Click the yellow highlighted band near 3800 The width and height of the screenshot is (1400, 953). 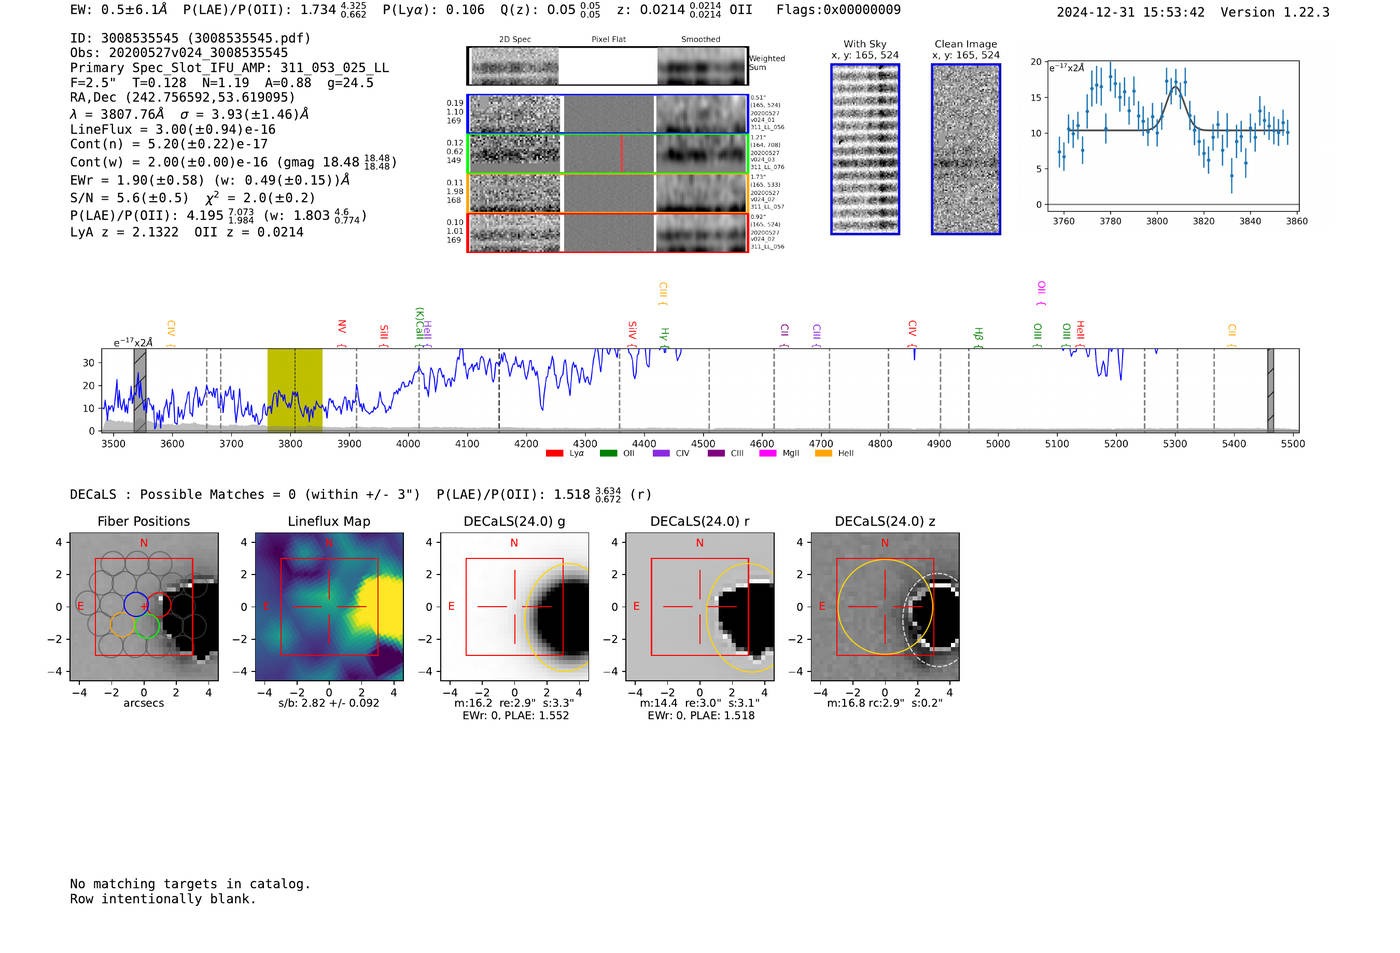295,390
